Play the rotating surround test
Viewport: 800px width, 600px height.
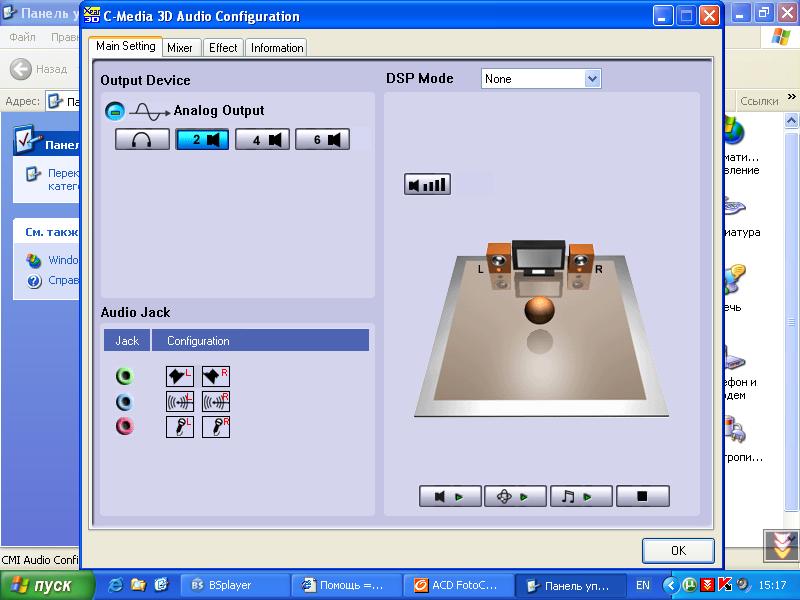515,496
